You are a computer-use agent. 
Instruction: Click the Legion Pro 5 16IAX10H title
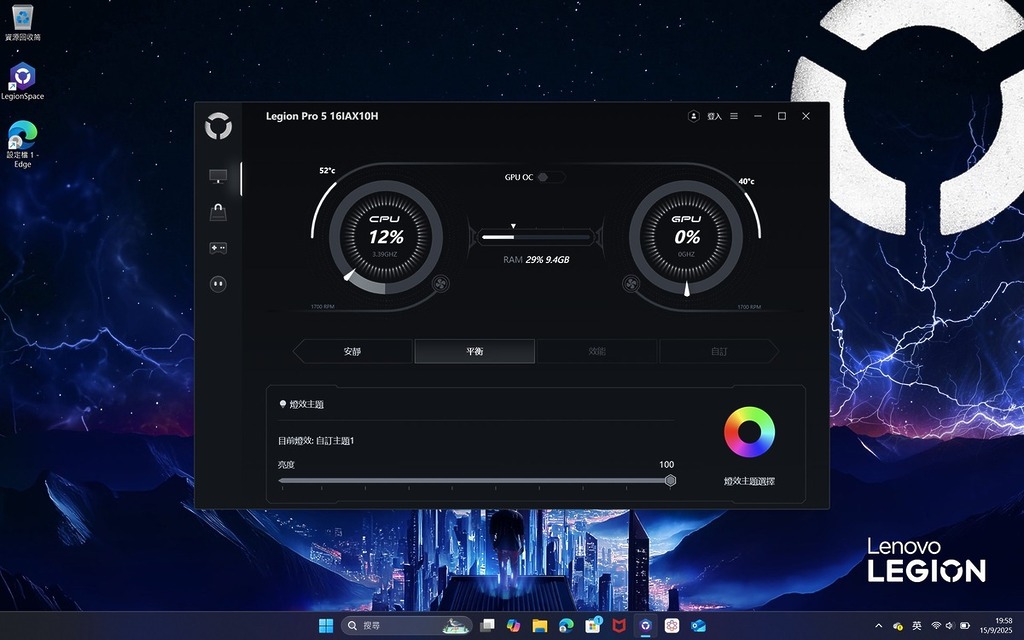[322, 116]
